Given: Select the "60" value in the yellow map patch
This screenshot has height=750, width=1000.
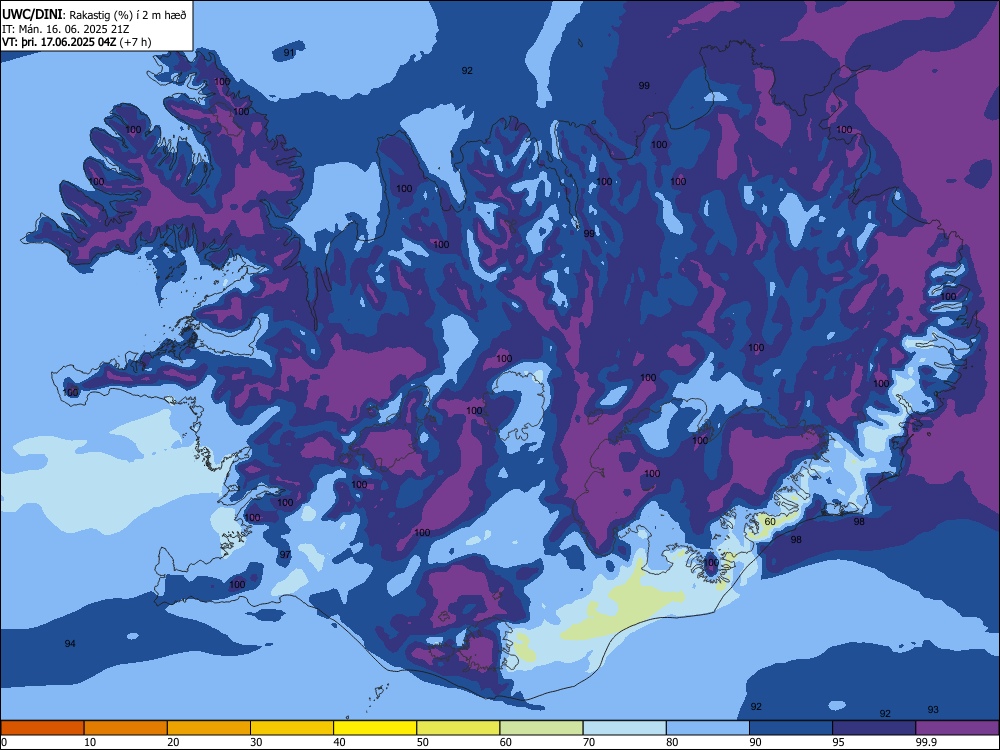Looking at the screenshot, I should point(770,521).
